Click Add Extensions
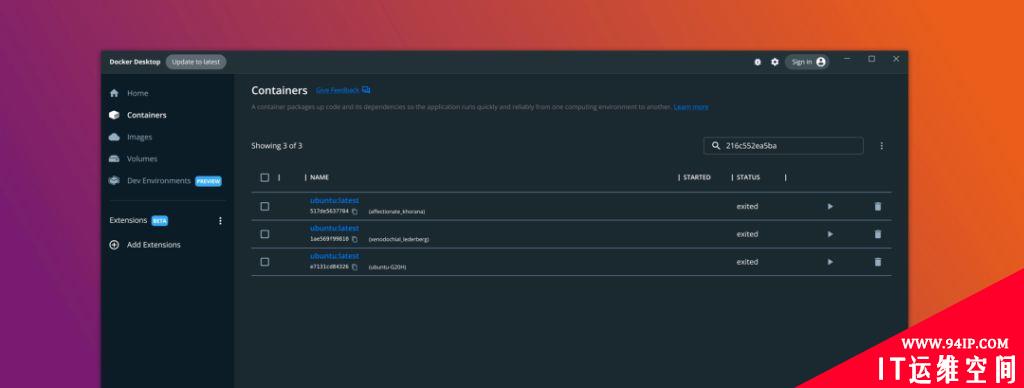This screenshot has height=388, width=1024. tap(153, 245)
